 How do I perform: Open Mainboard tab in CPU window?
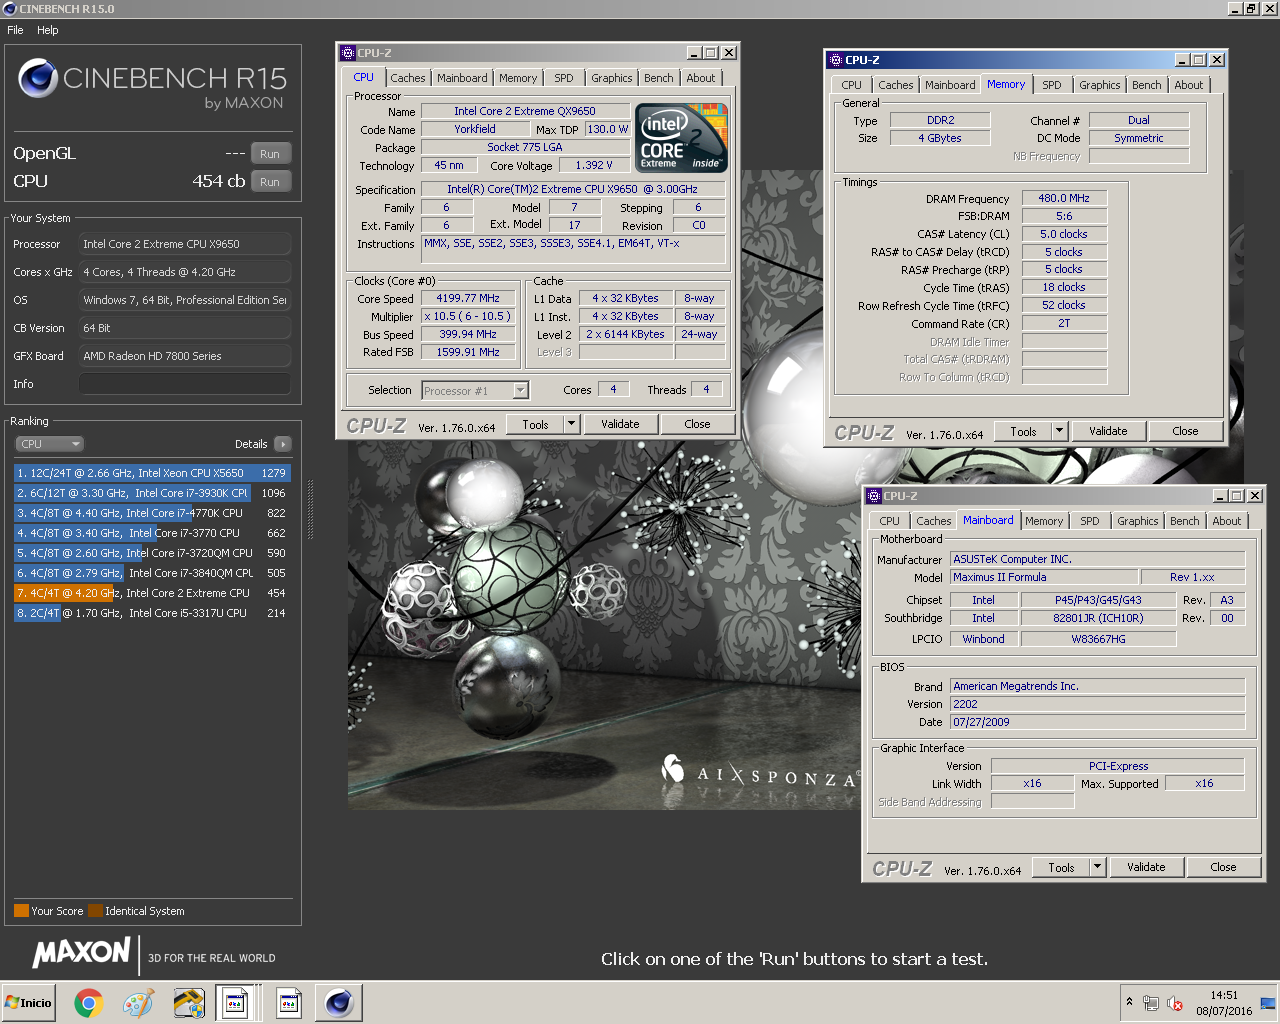tap(462, 78)
